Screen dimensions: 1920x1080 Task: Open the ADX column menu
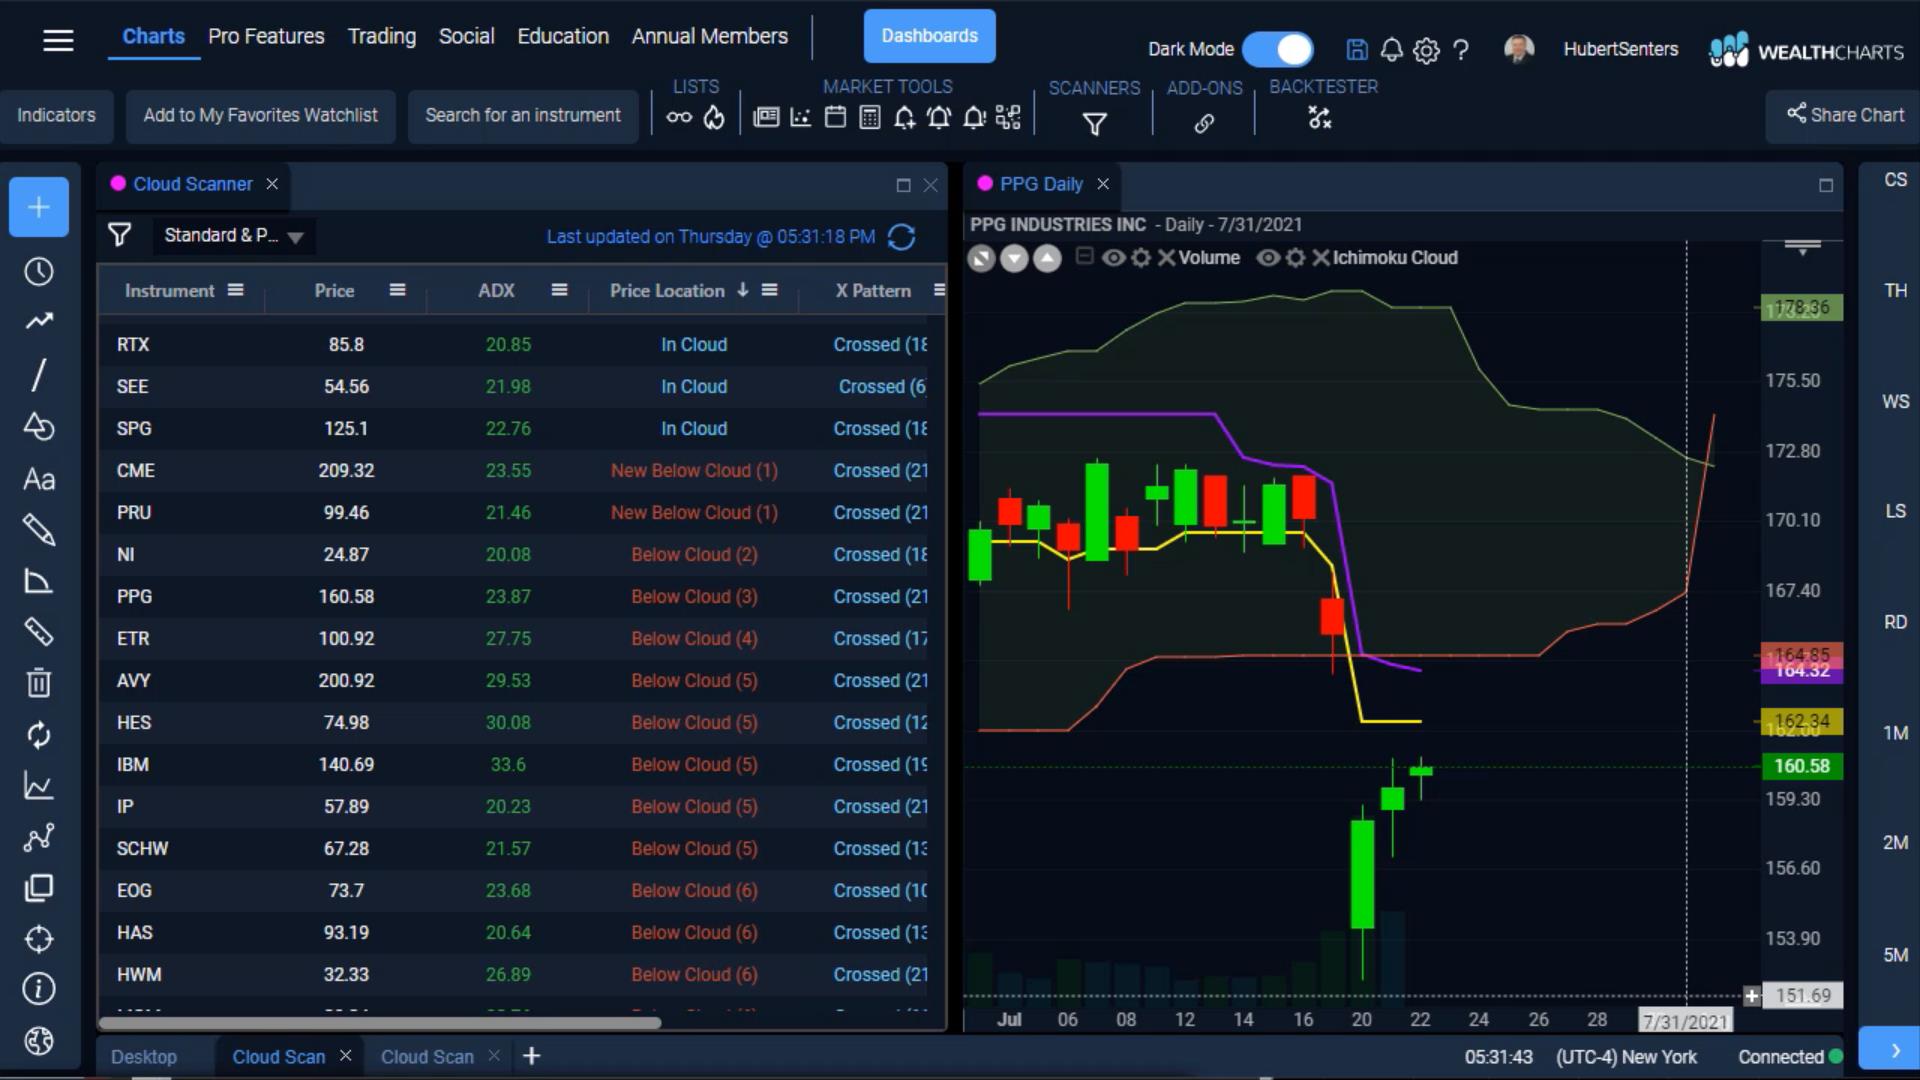(x=560, y=290)
